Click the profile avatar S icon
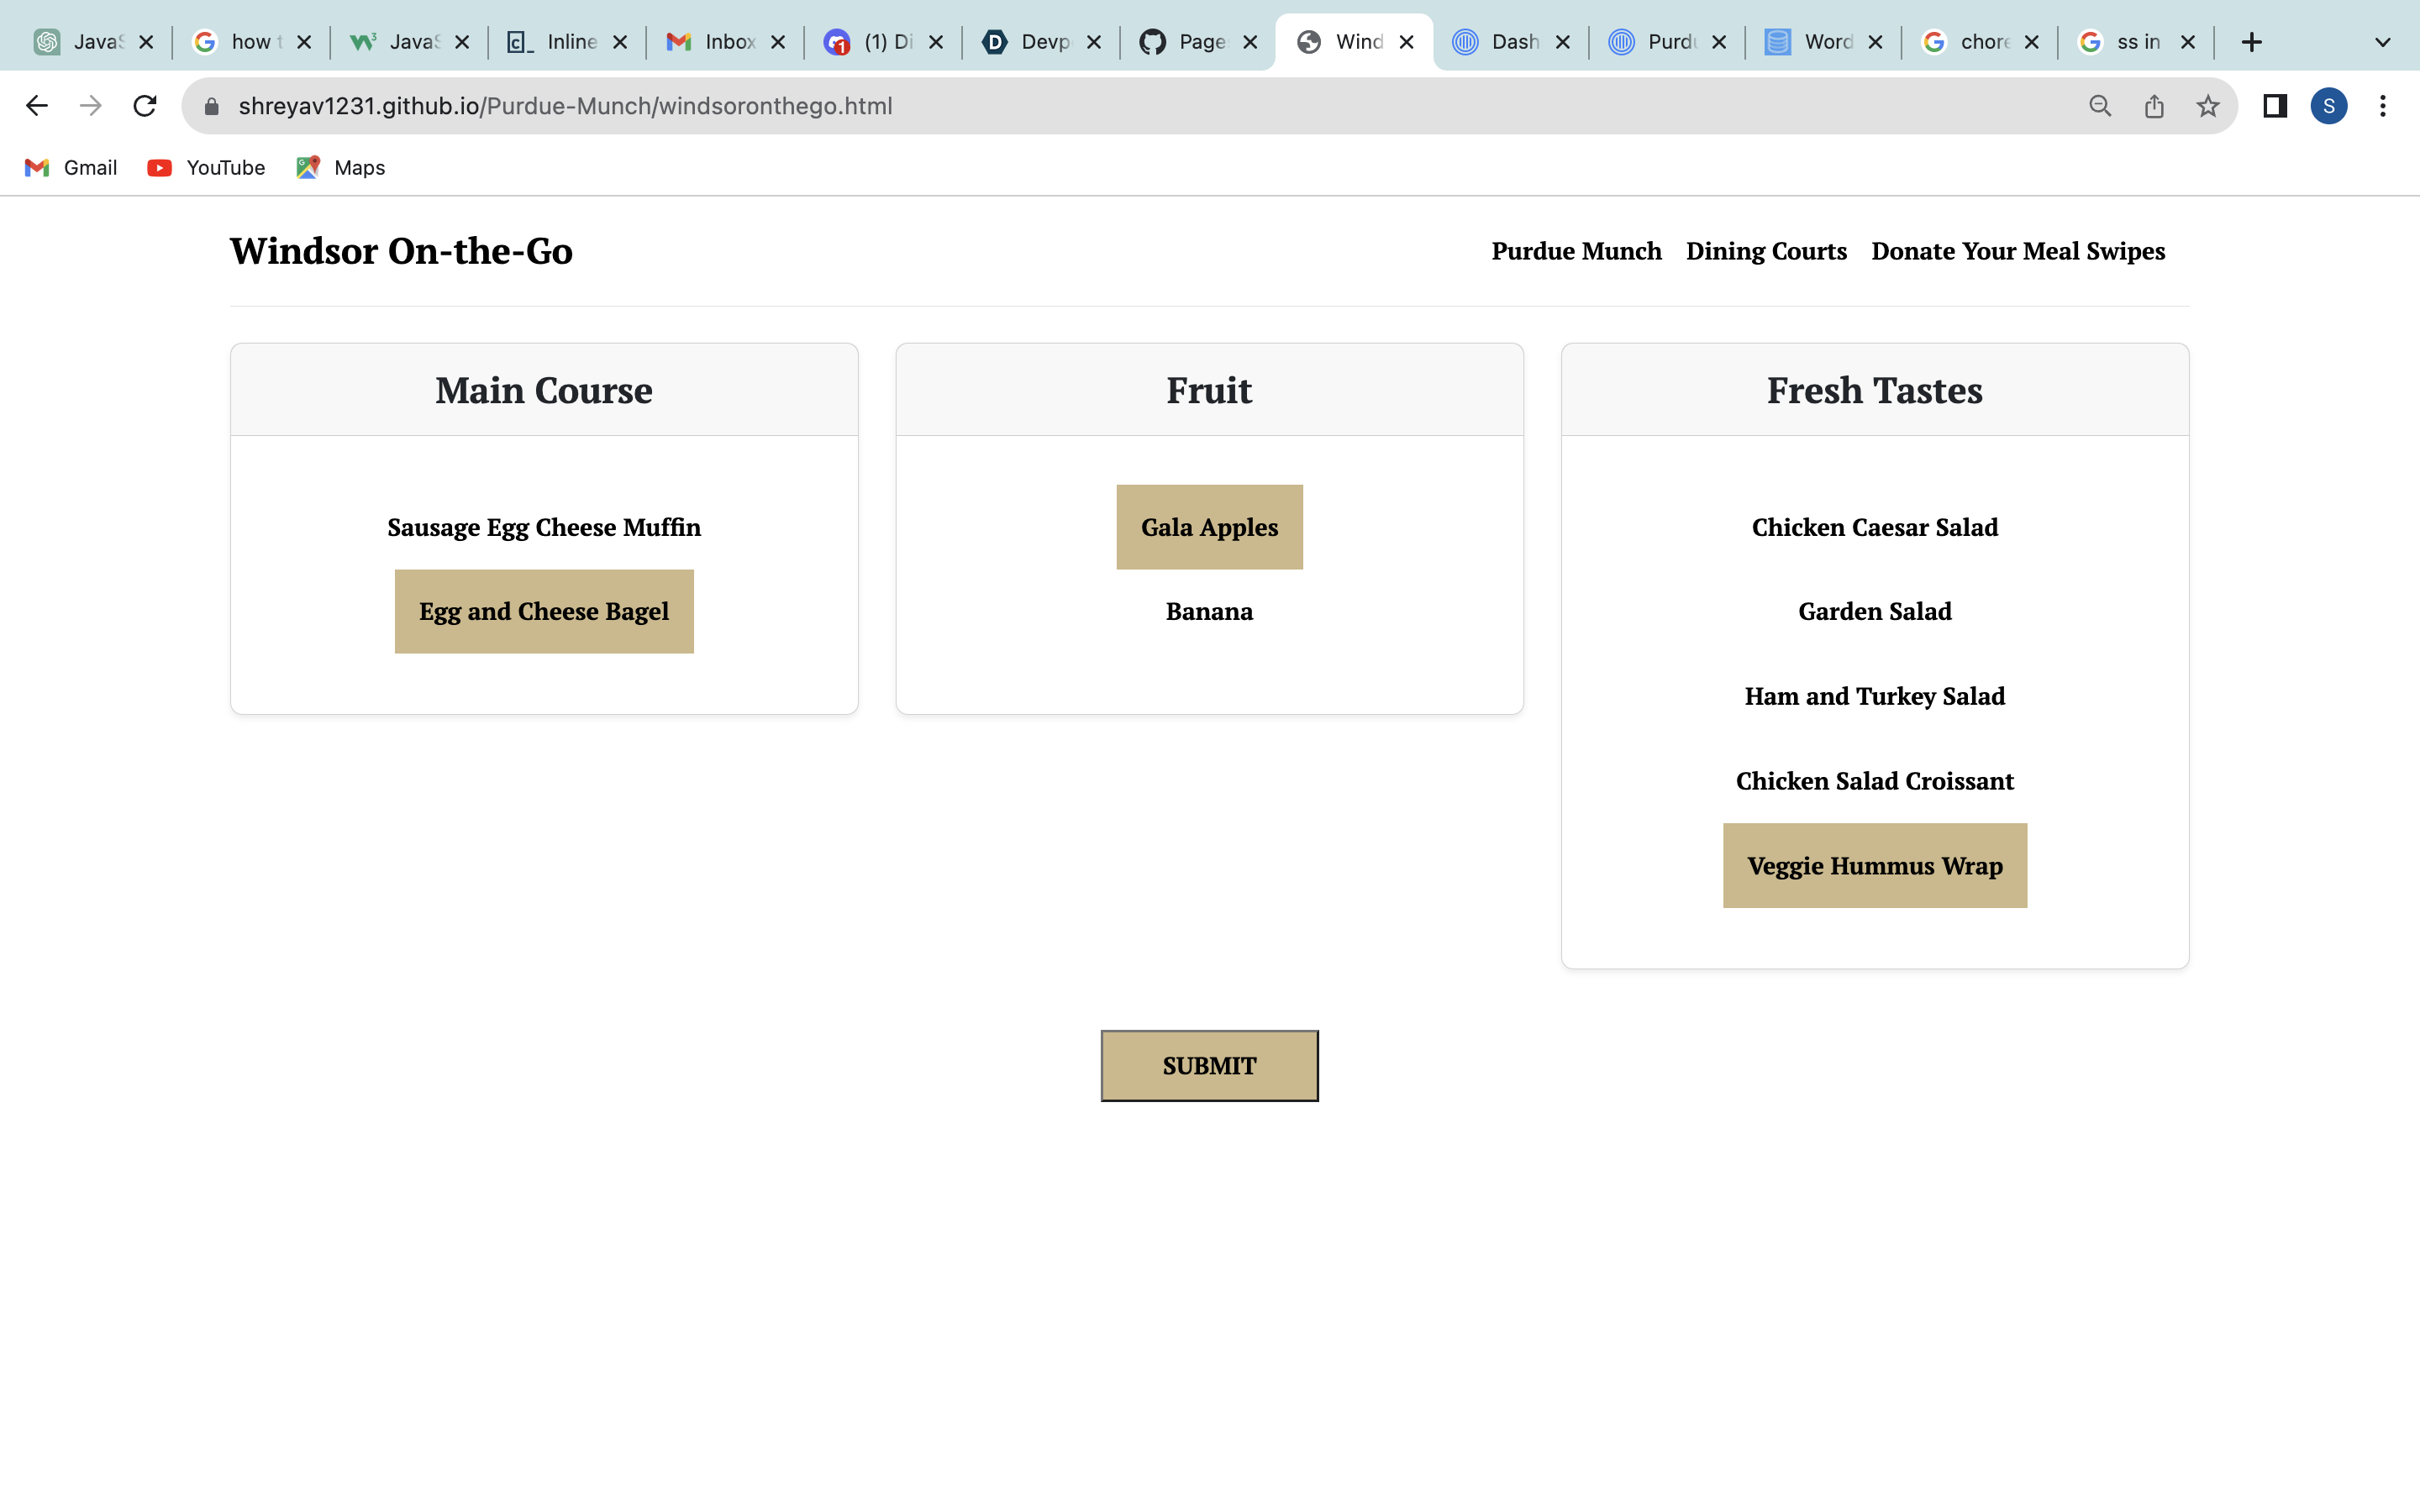2420x1512 pixels. pos(2329,106)
